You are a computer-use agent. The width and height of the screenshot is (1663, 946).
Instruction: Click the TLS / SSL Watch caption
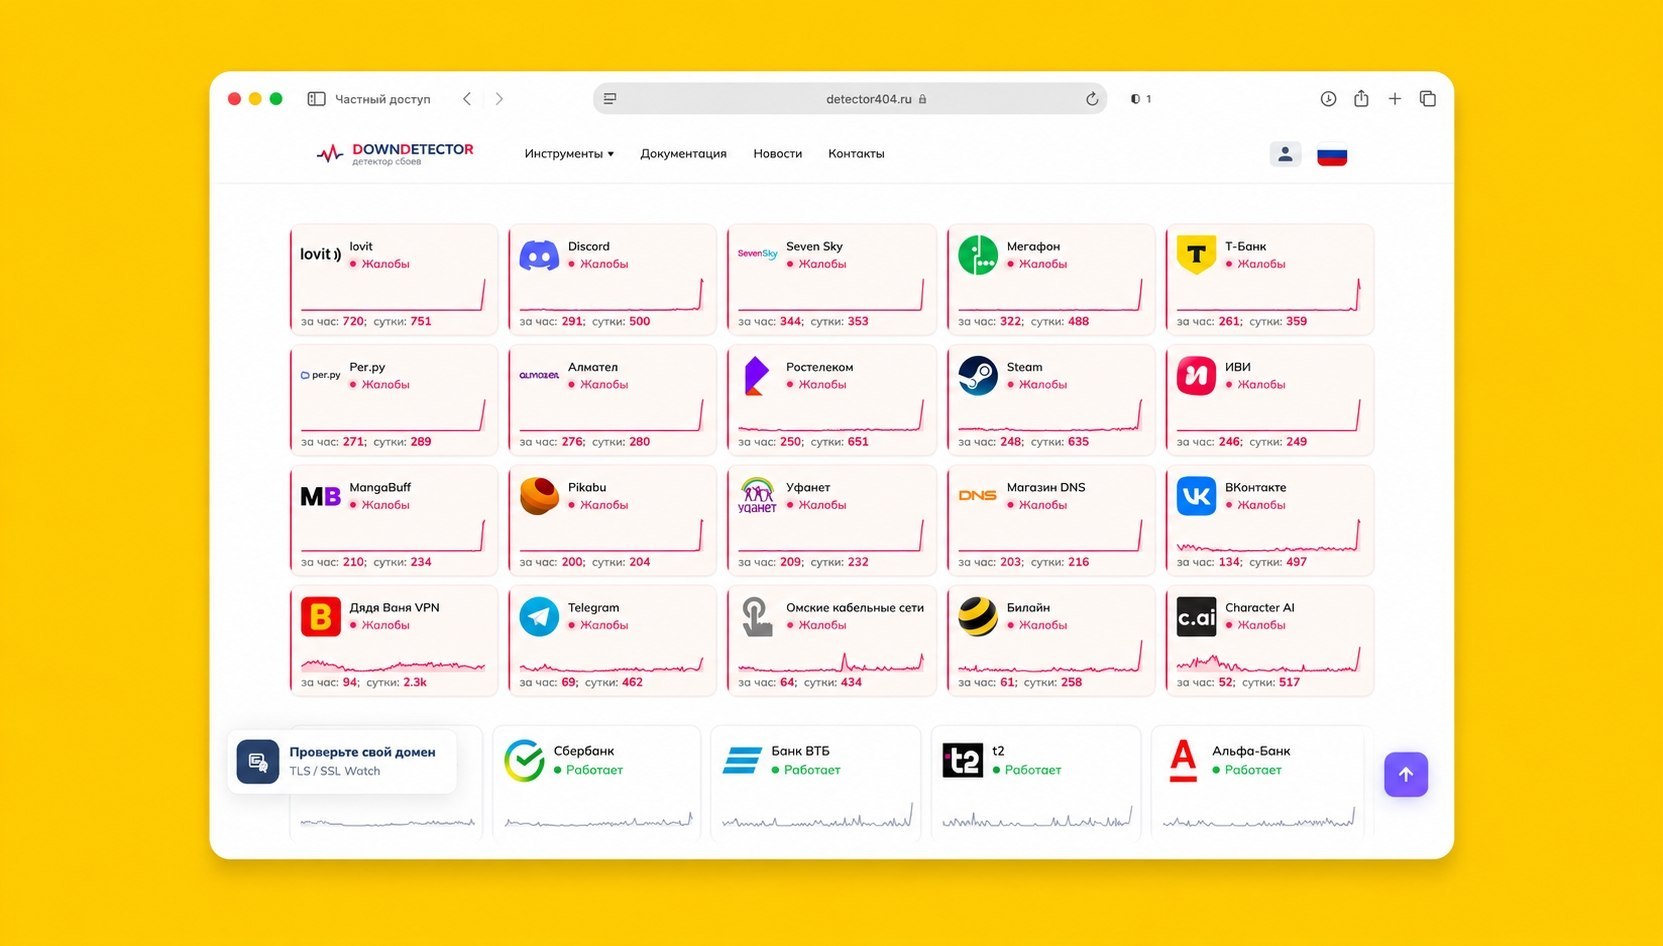coord(334,771)
